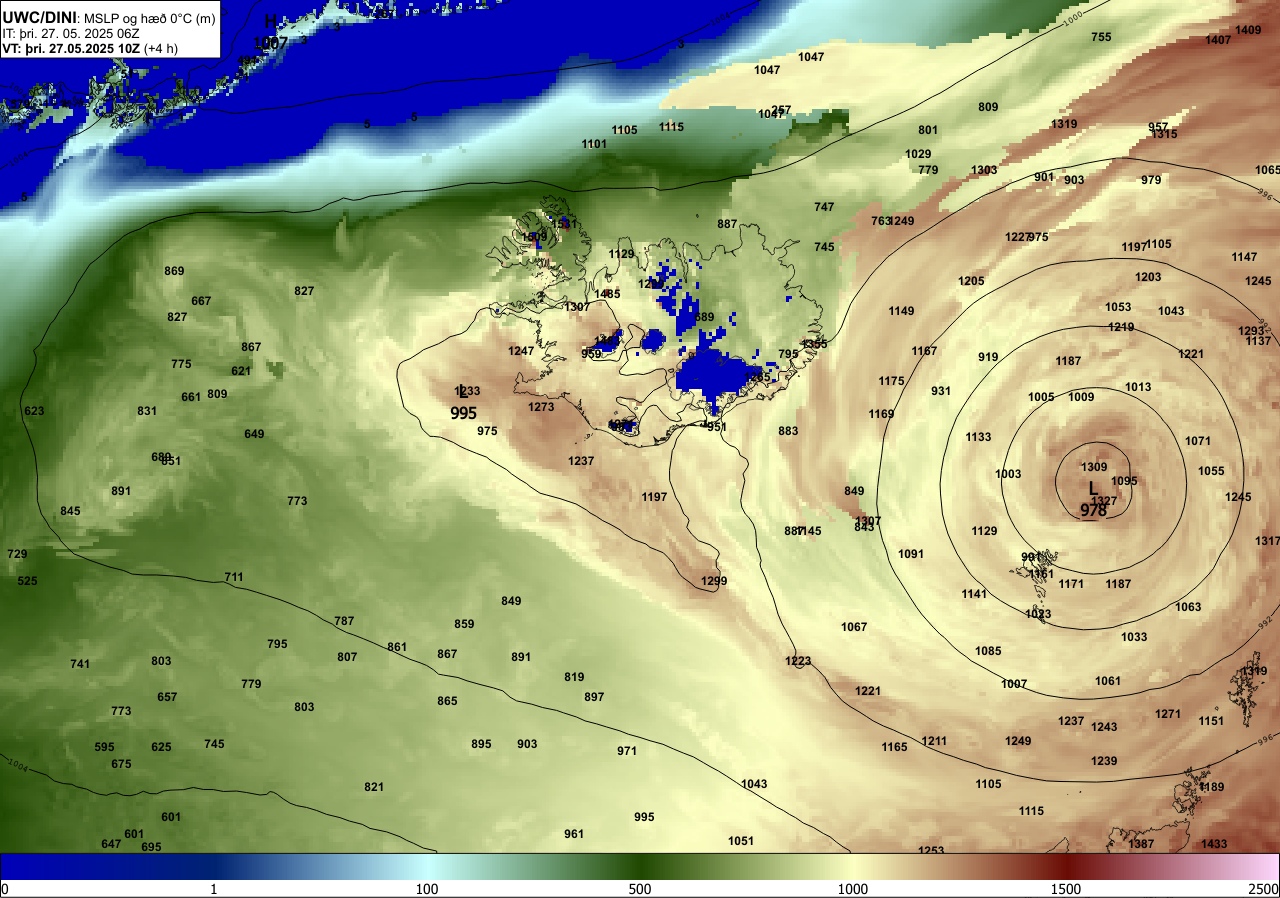1280x898 pixels.
Task: Click the height value 1175
Action: (x=891, y=381)
